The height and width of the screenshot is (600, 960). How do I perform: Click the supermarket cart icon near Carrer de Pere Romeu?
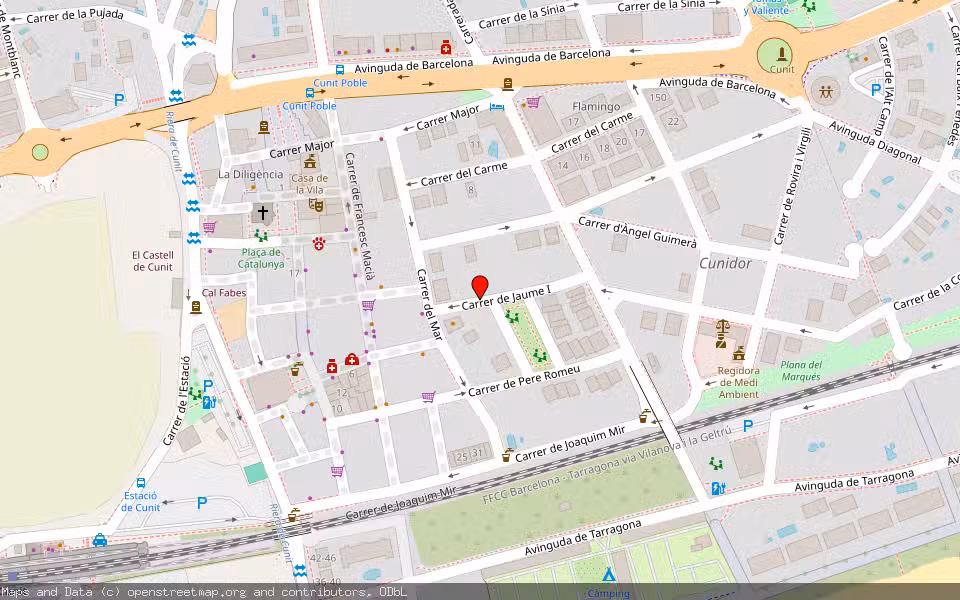429,397
